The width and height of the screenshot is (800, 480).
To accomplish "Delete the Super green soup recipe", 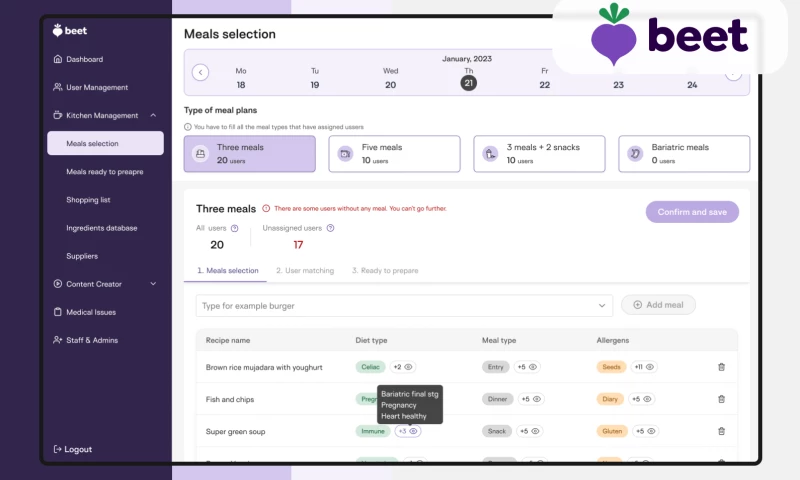I will point(721,431).
